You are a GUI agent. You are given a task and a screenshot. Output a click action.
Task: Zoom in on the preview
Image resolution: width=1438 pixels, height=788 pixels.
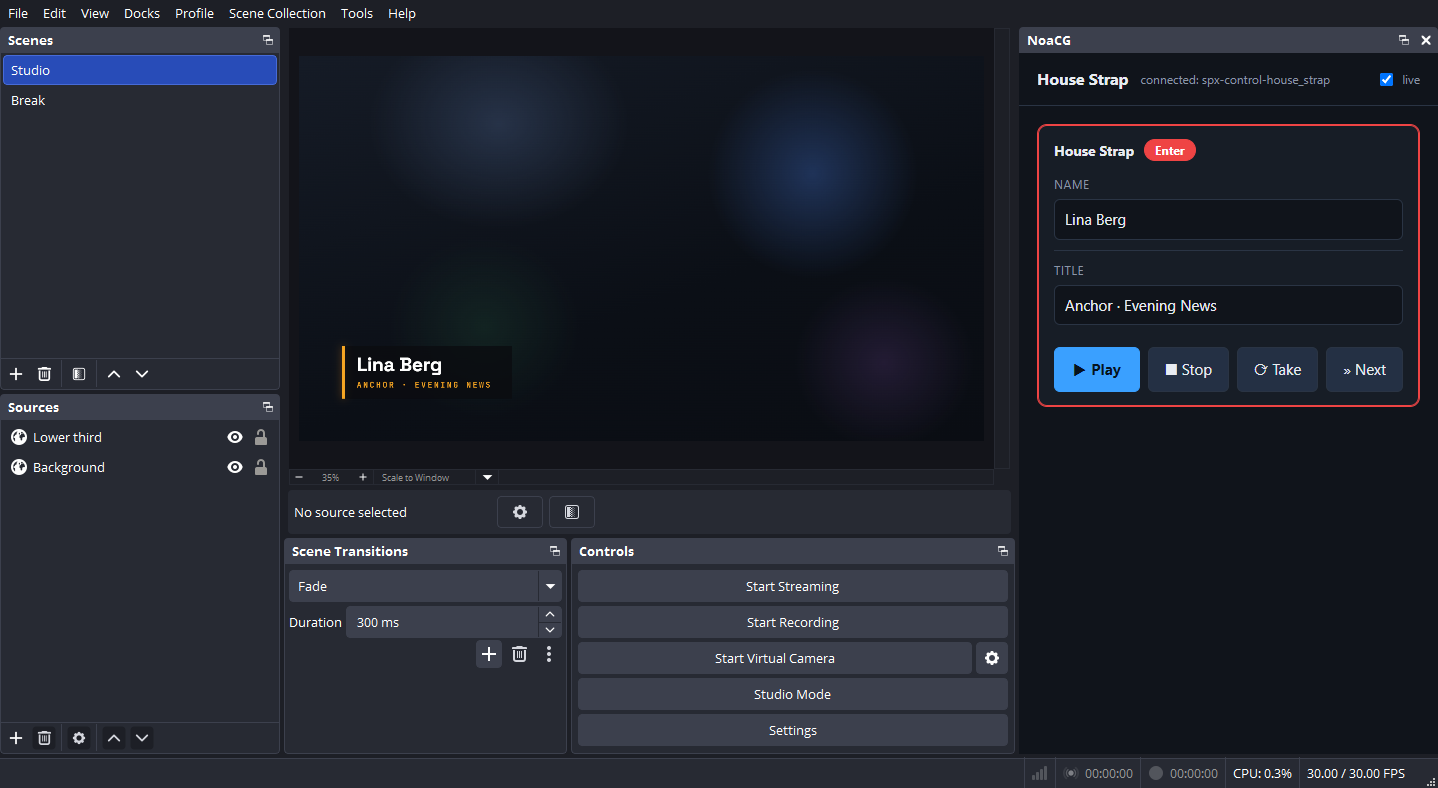point(362,477)
